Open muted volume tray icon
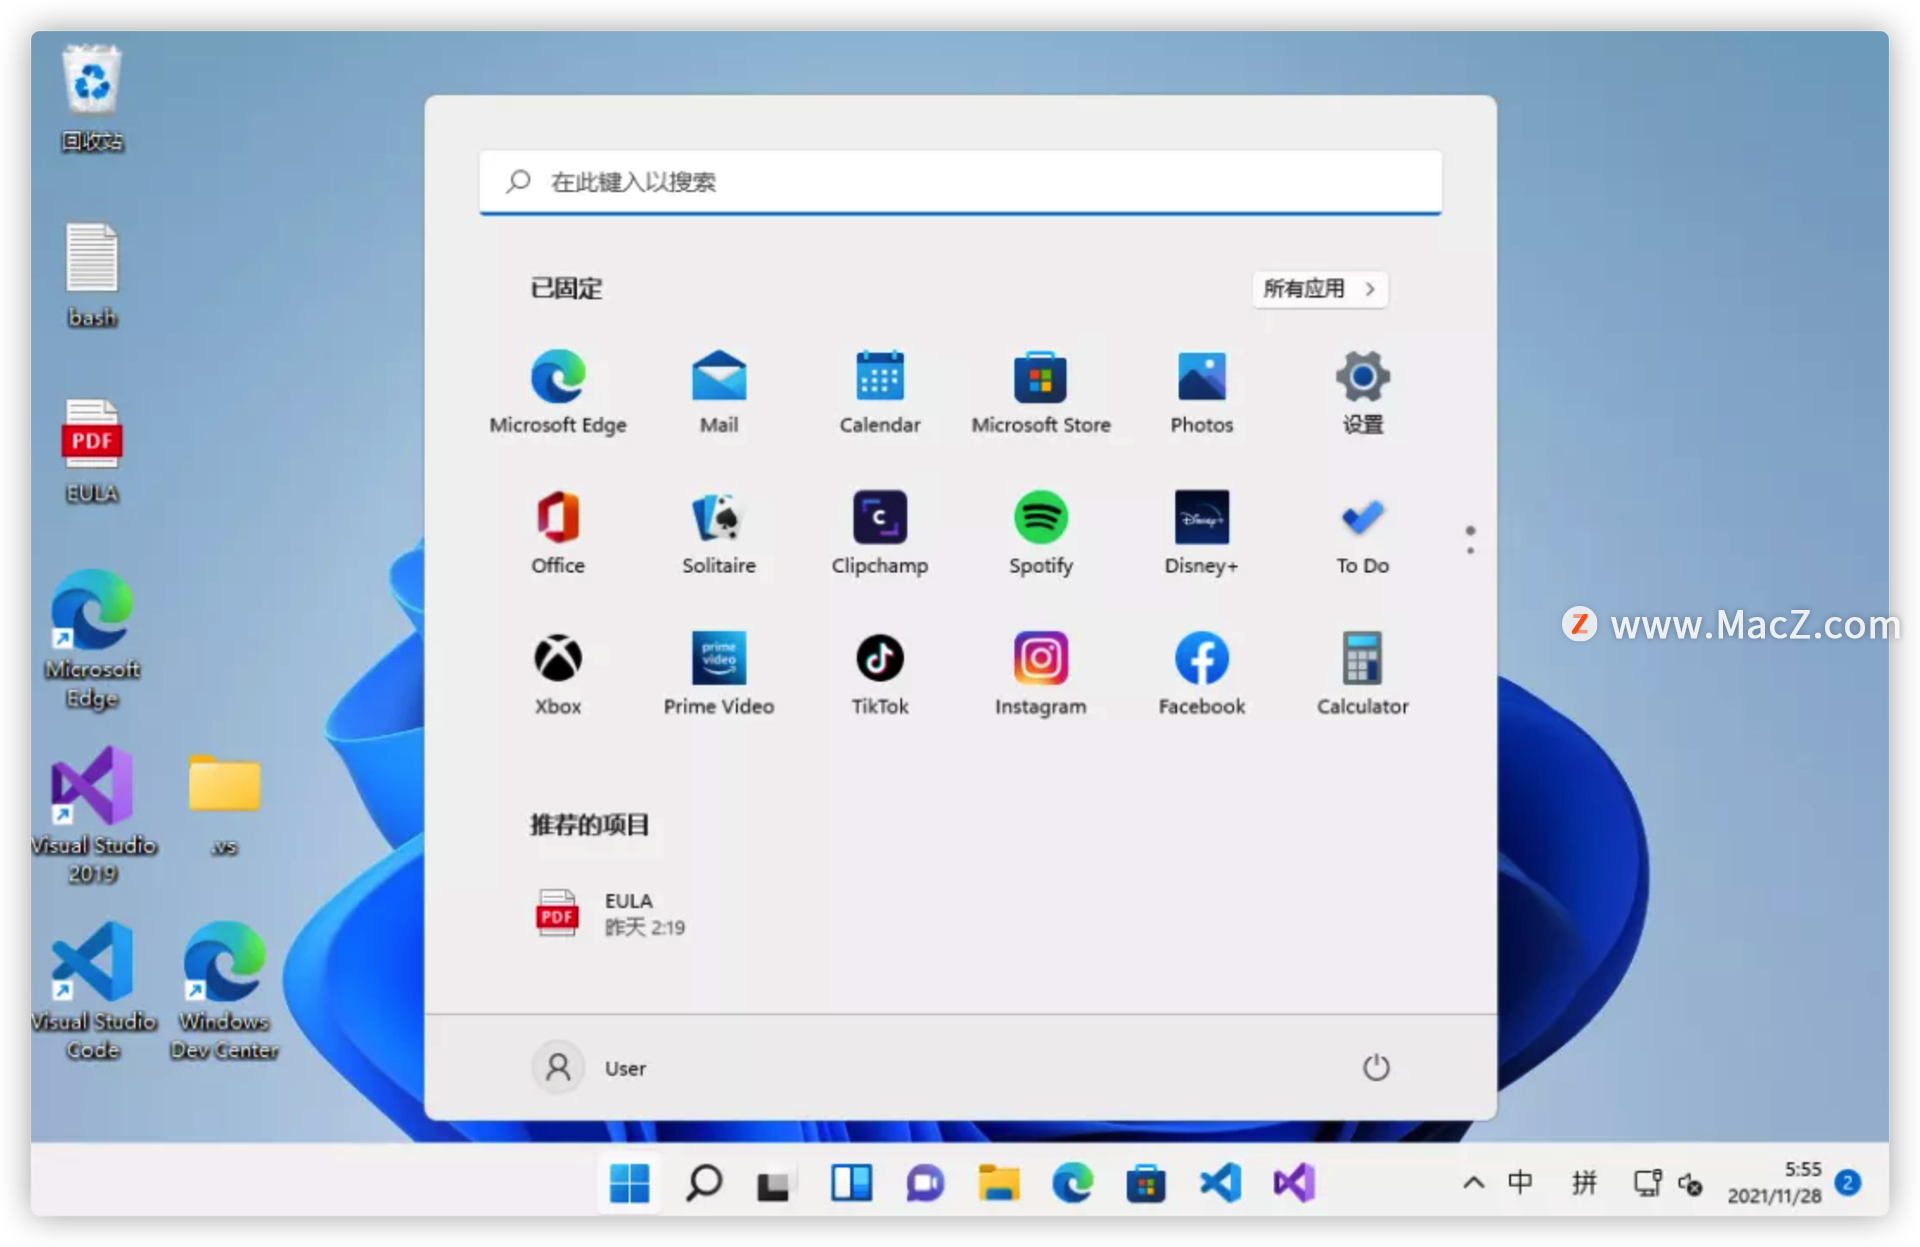 [1690, 1184]
